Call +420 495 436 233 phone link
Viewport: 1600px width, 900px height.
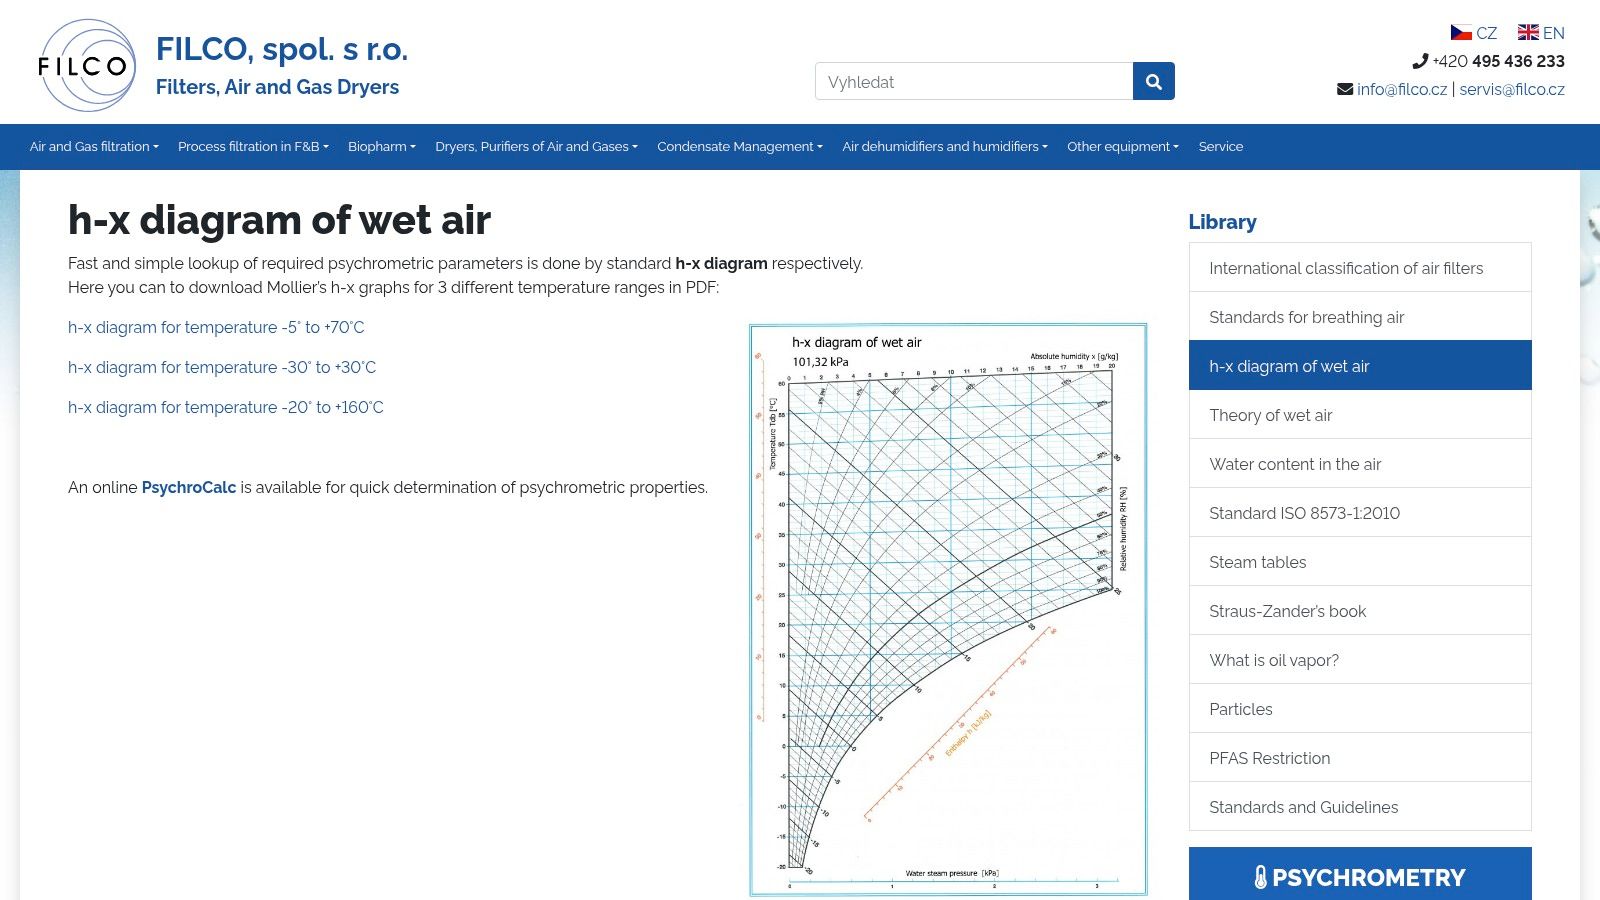click(1498, 61)
